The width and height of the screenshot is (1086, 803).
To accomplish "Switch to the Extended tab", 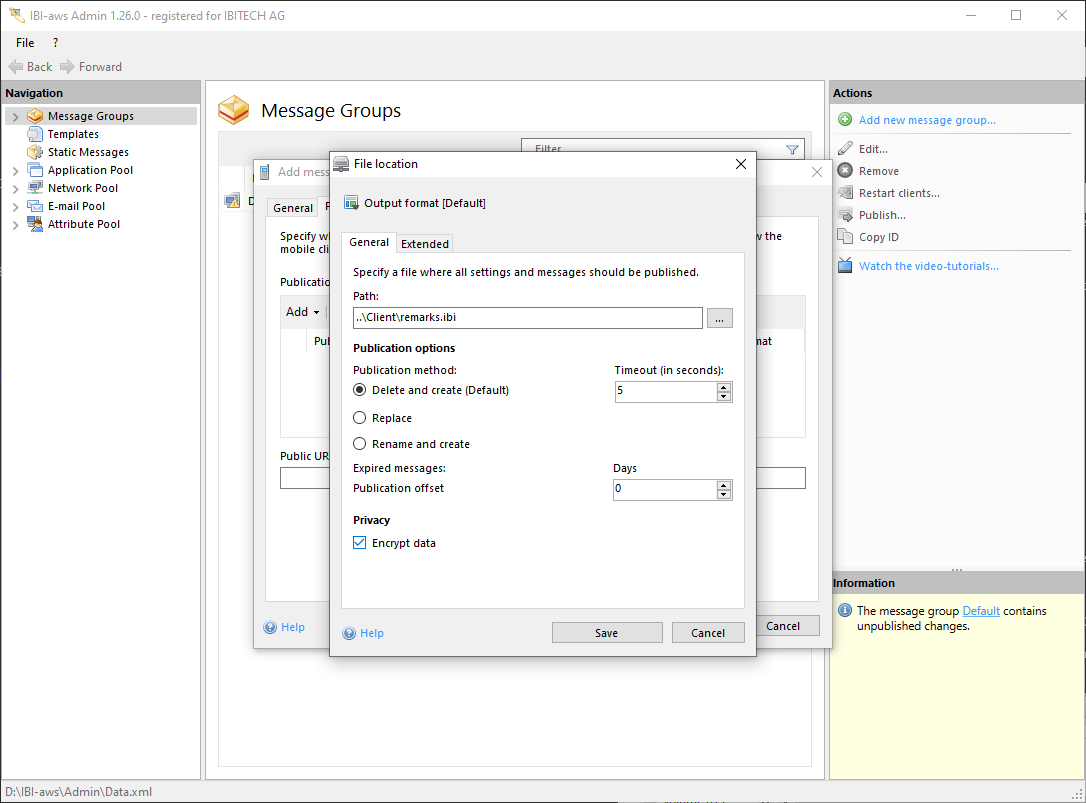I will pos(425,244).
